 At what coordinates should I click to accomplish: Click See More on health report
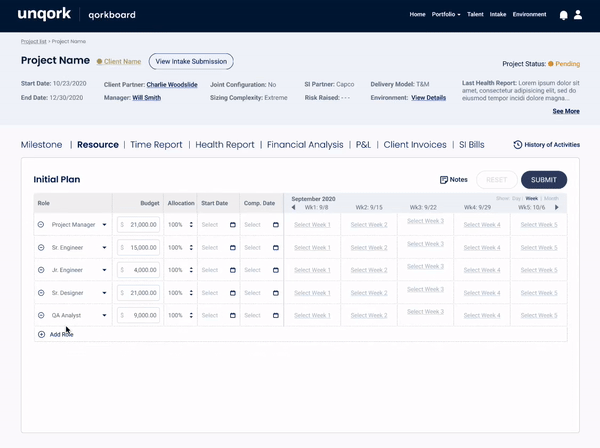click(x=566, y=111)
